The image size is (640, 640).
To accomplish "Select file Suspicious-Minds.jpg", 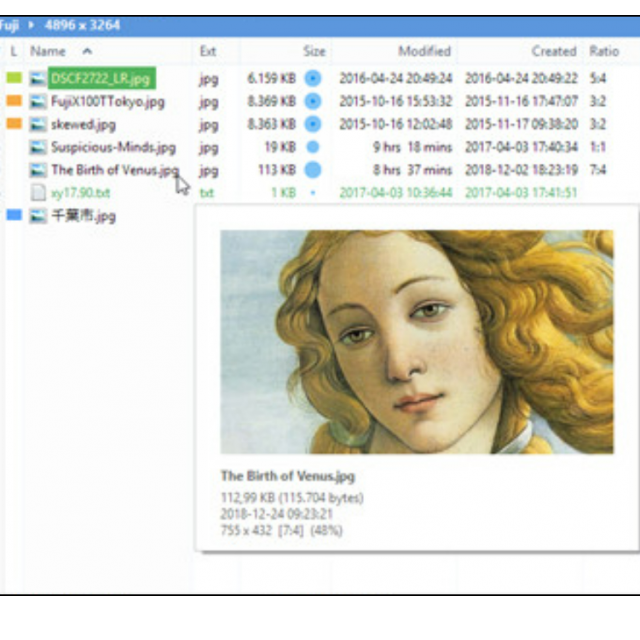I will pos(113,147).
